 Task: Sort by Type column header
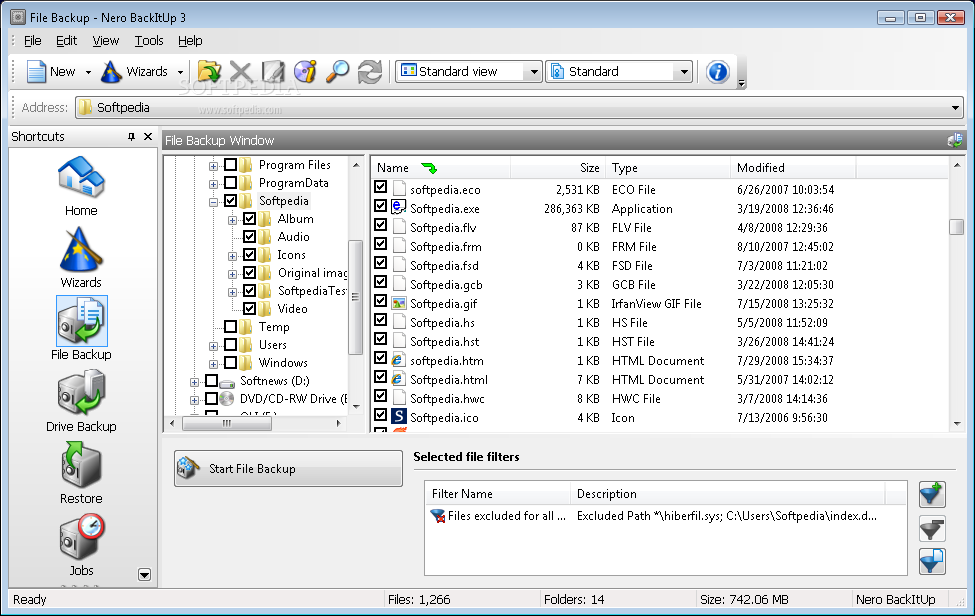pos(668,168)
